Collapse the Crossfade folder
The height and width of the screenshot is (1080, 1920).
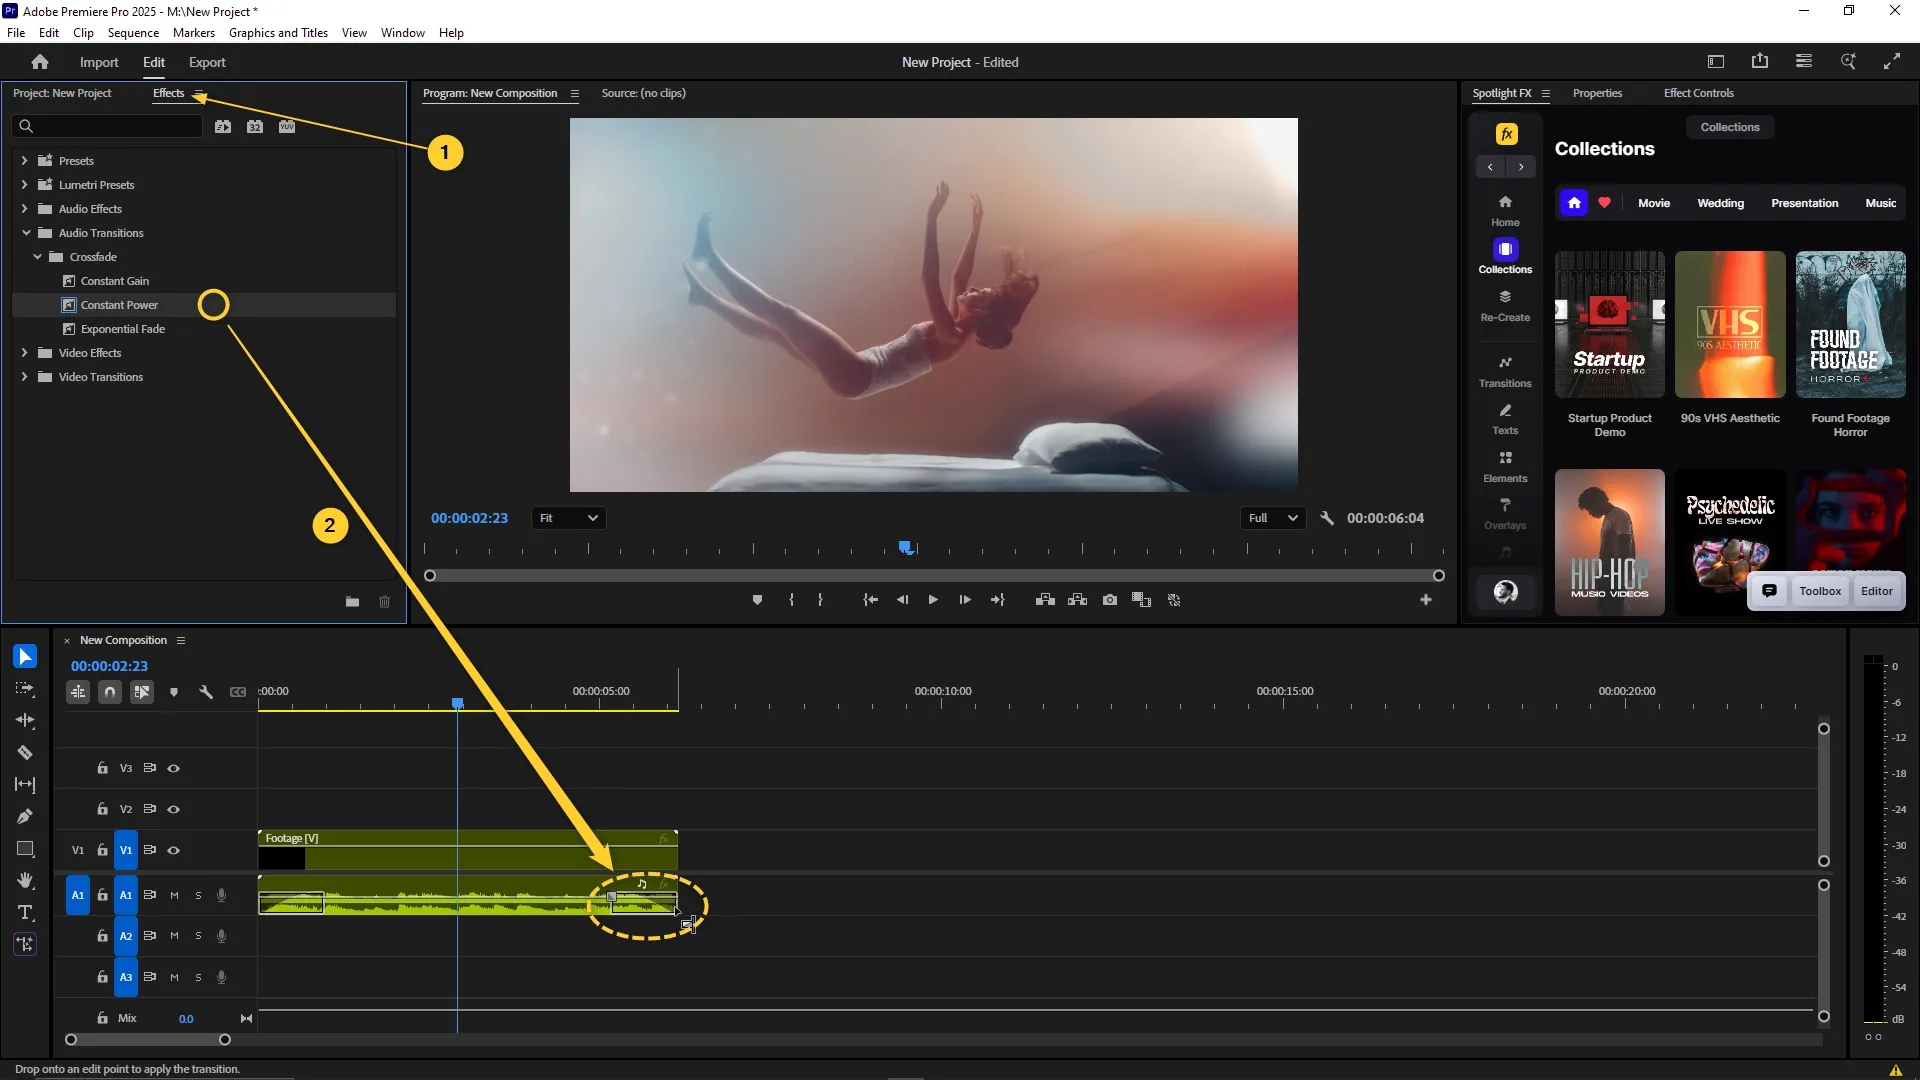37,257
